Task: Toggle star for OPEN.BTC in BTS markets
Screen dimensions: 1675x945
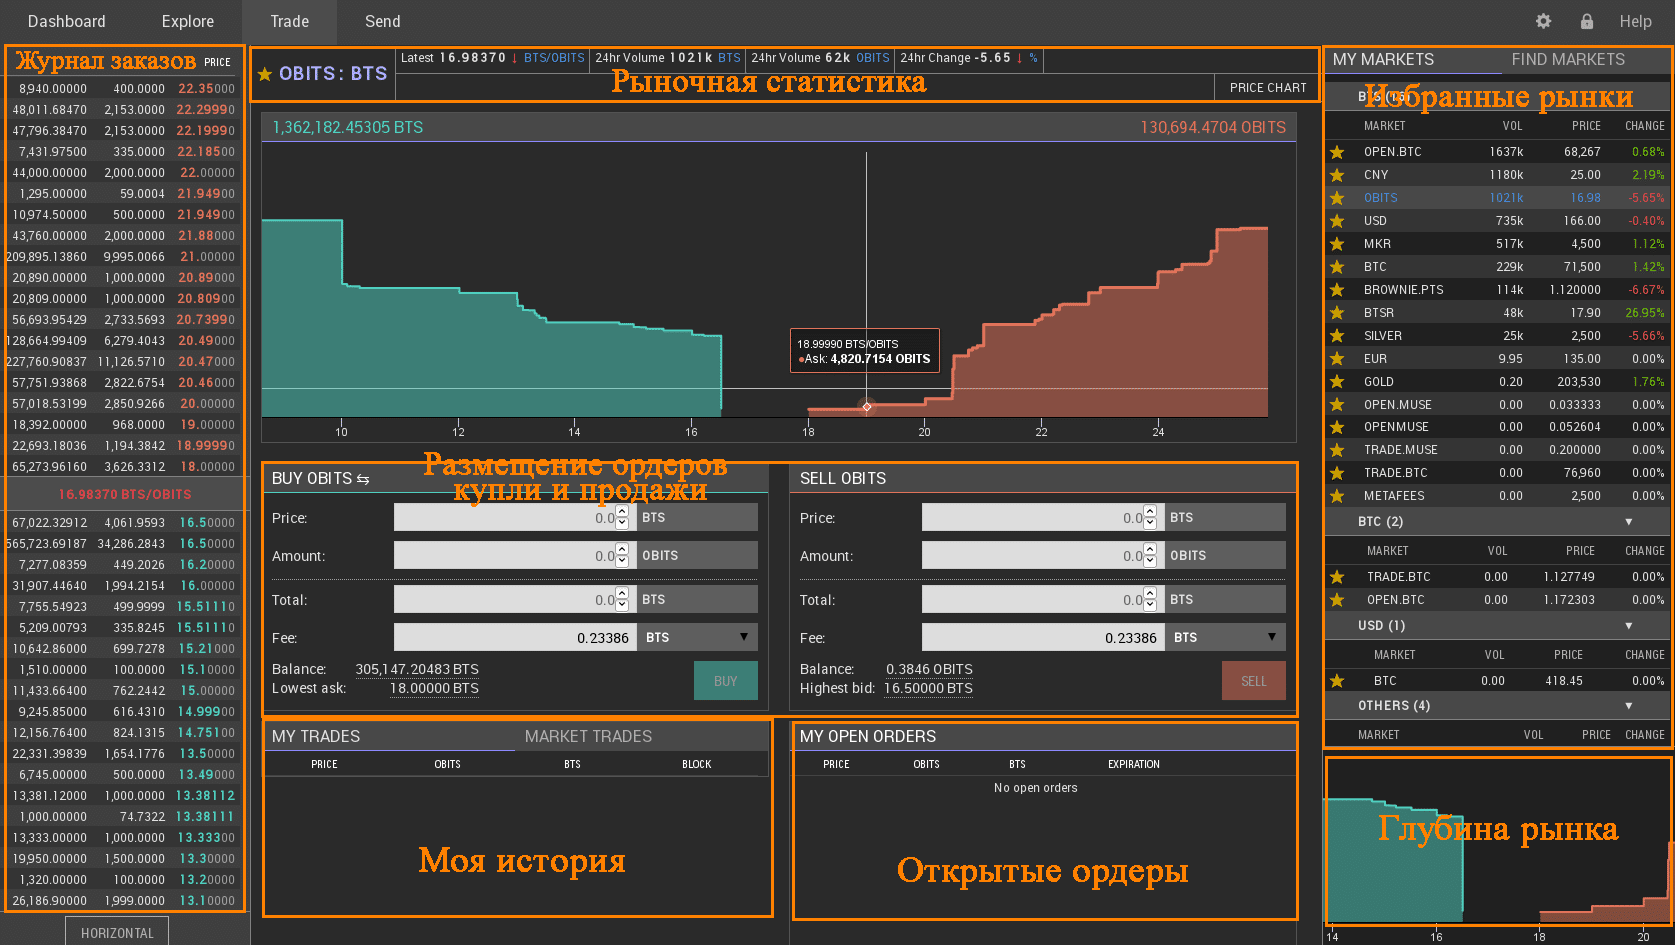Action: click(1337, 152)
